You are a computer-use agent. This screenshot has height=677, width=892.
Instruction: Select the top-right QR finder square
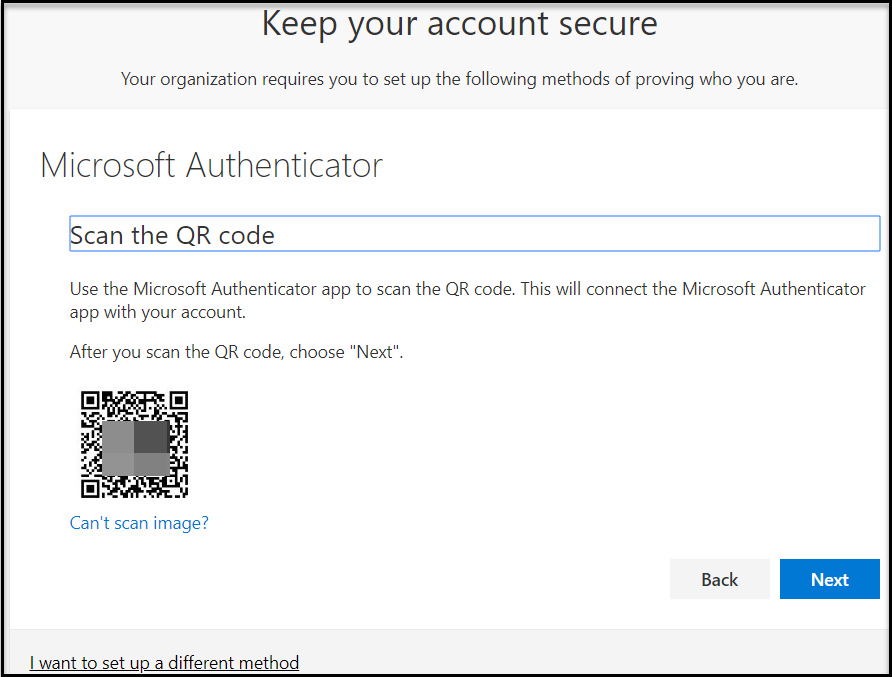click(179, 401)
